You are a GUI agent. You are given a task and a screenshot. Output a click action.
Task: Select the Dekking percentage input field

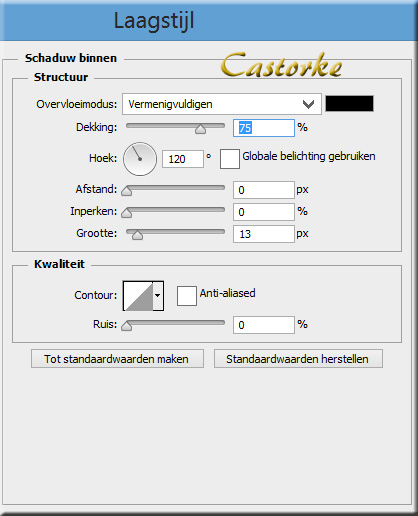pos(264,128)
